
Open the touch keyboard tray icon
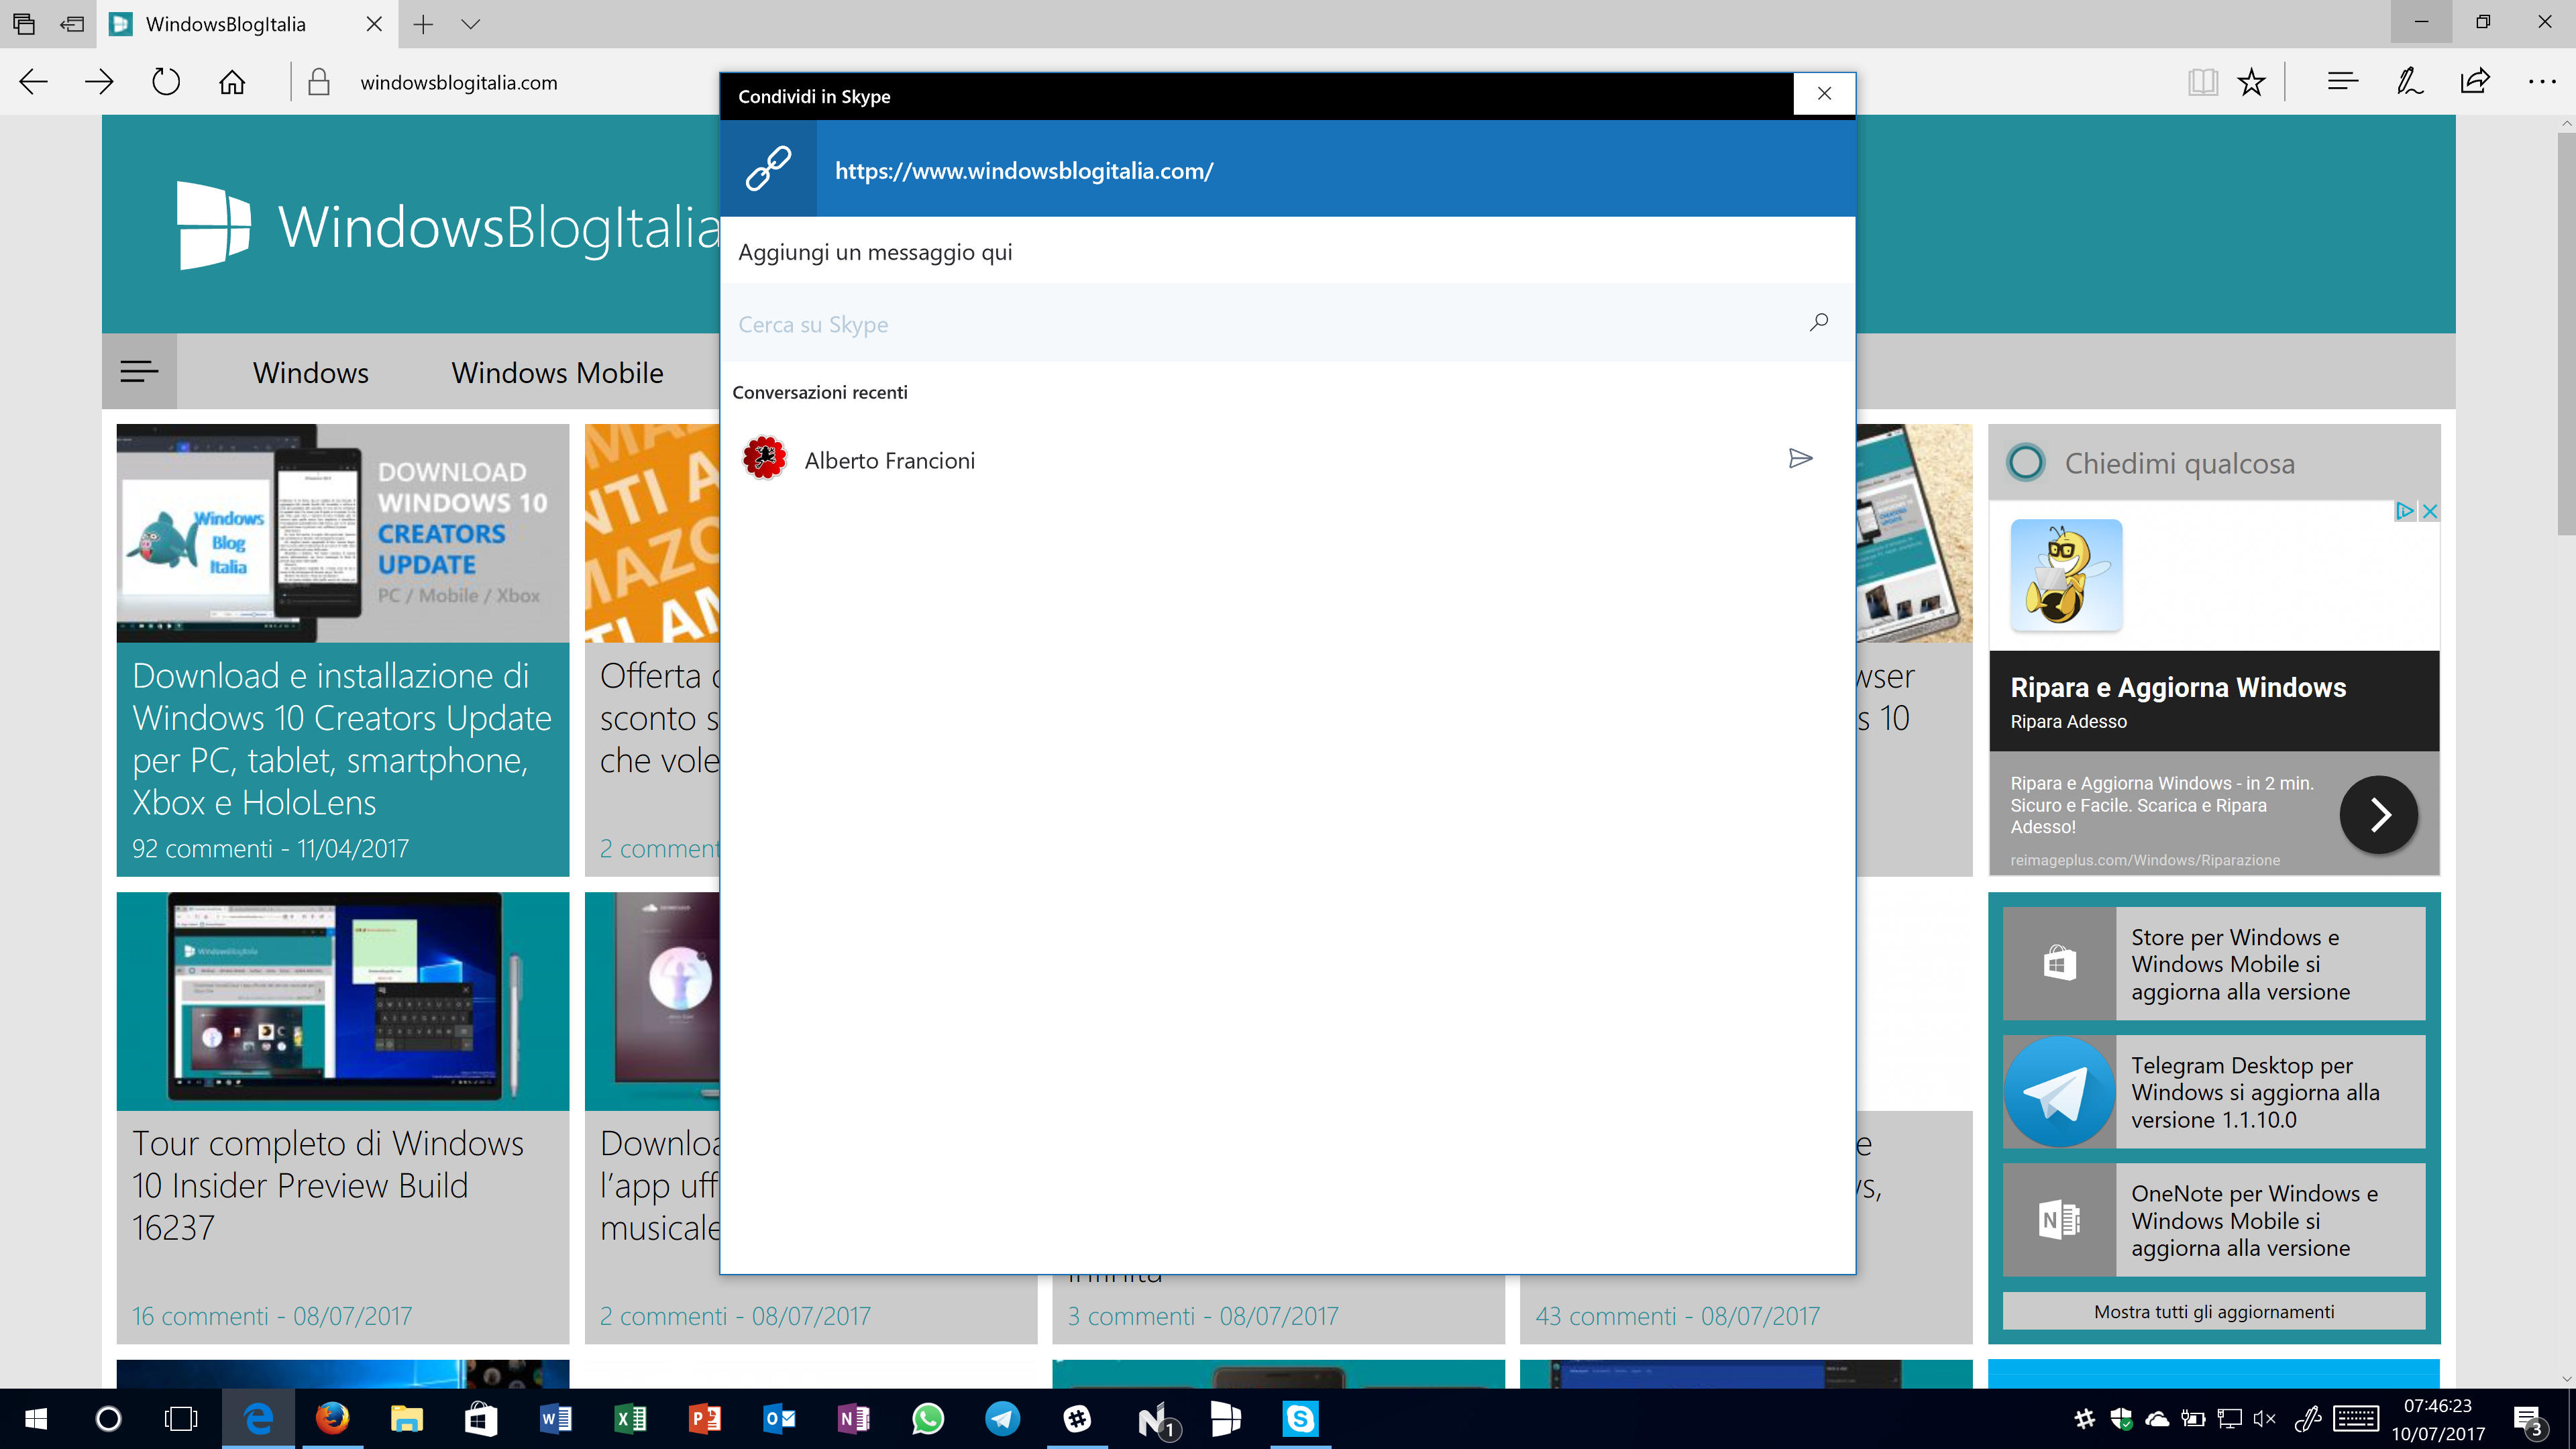(2356, 1418)
